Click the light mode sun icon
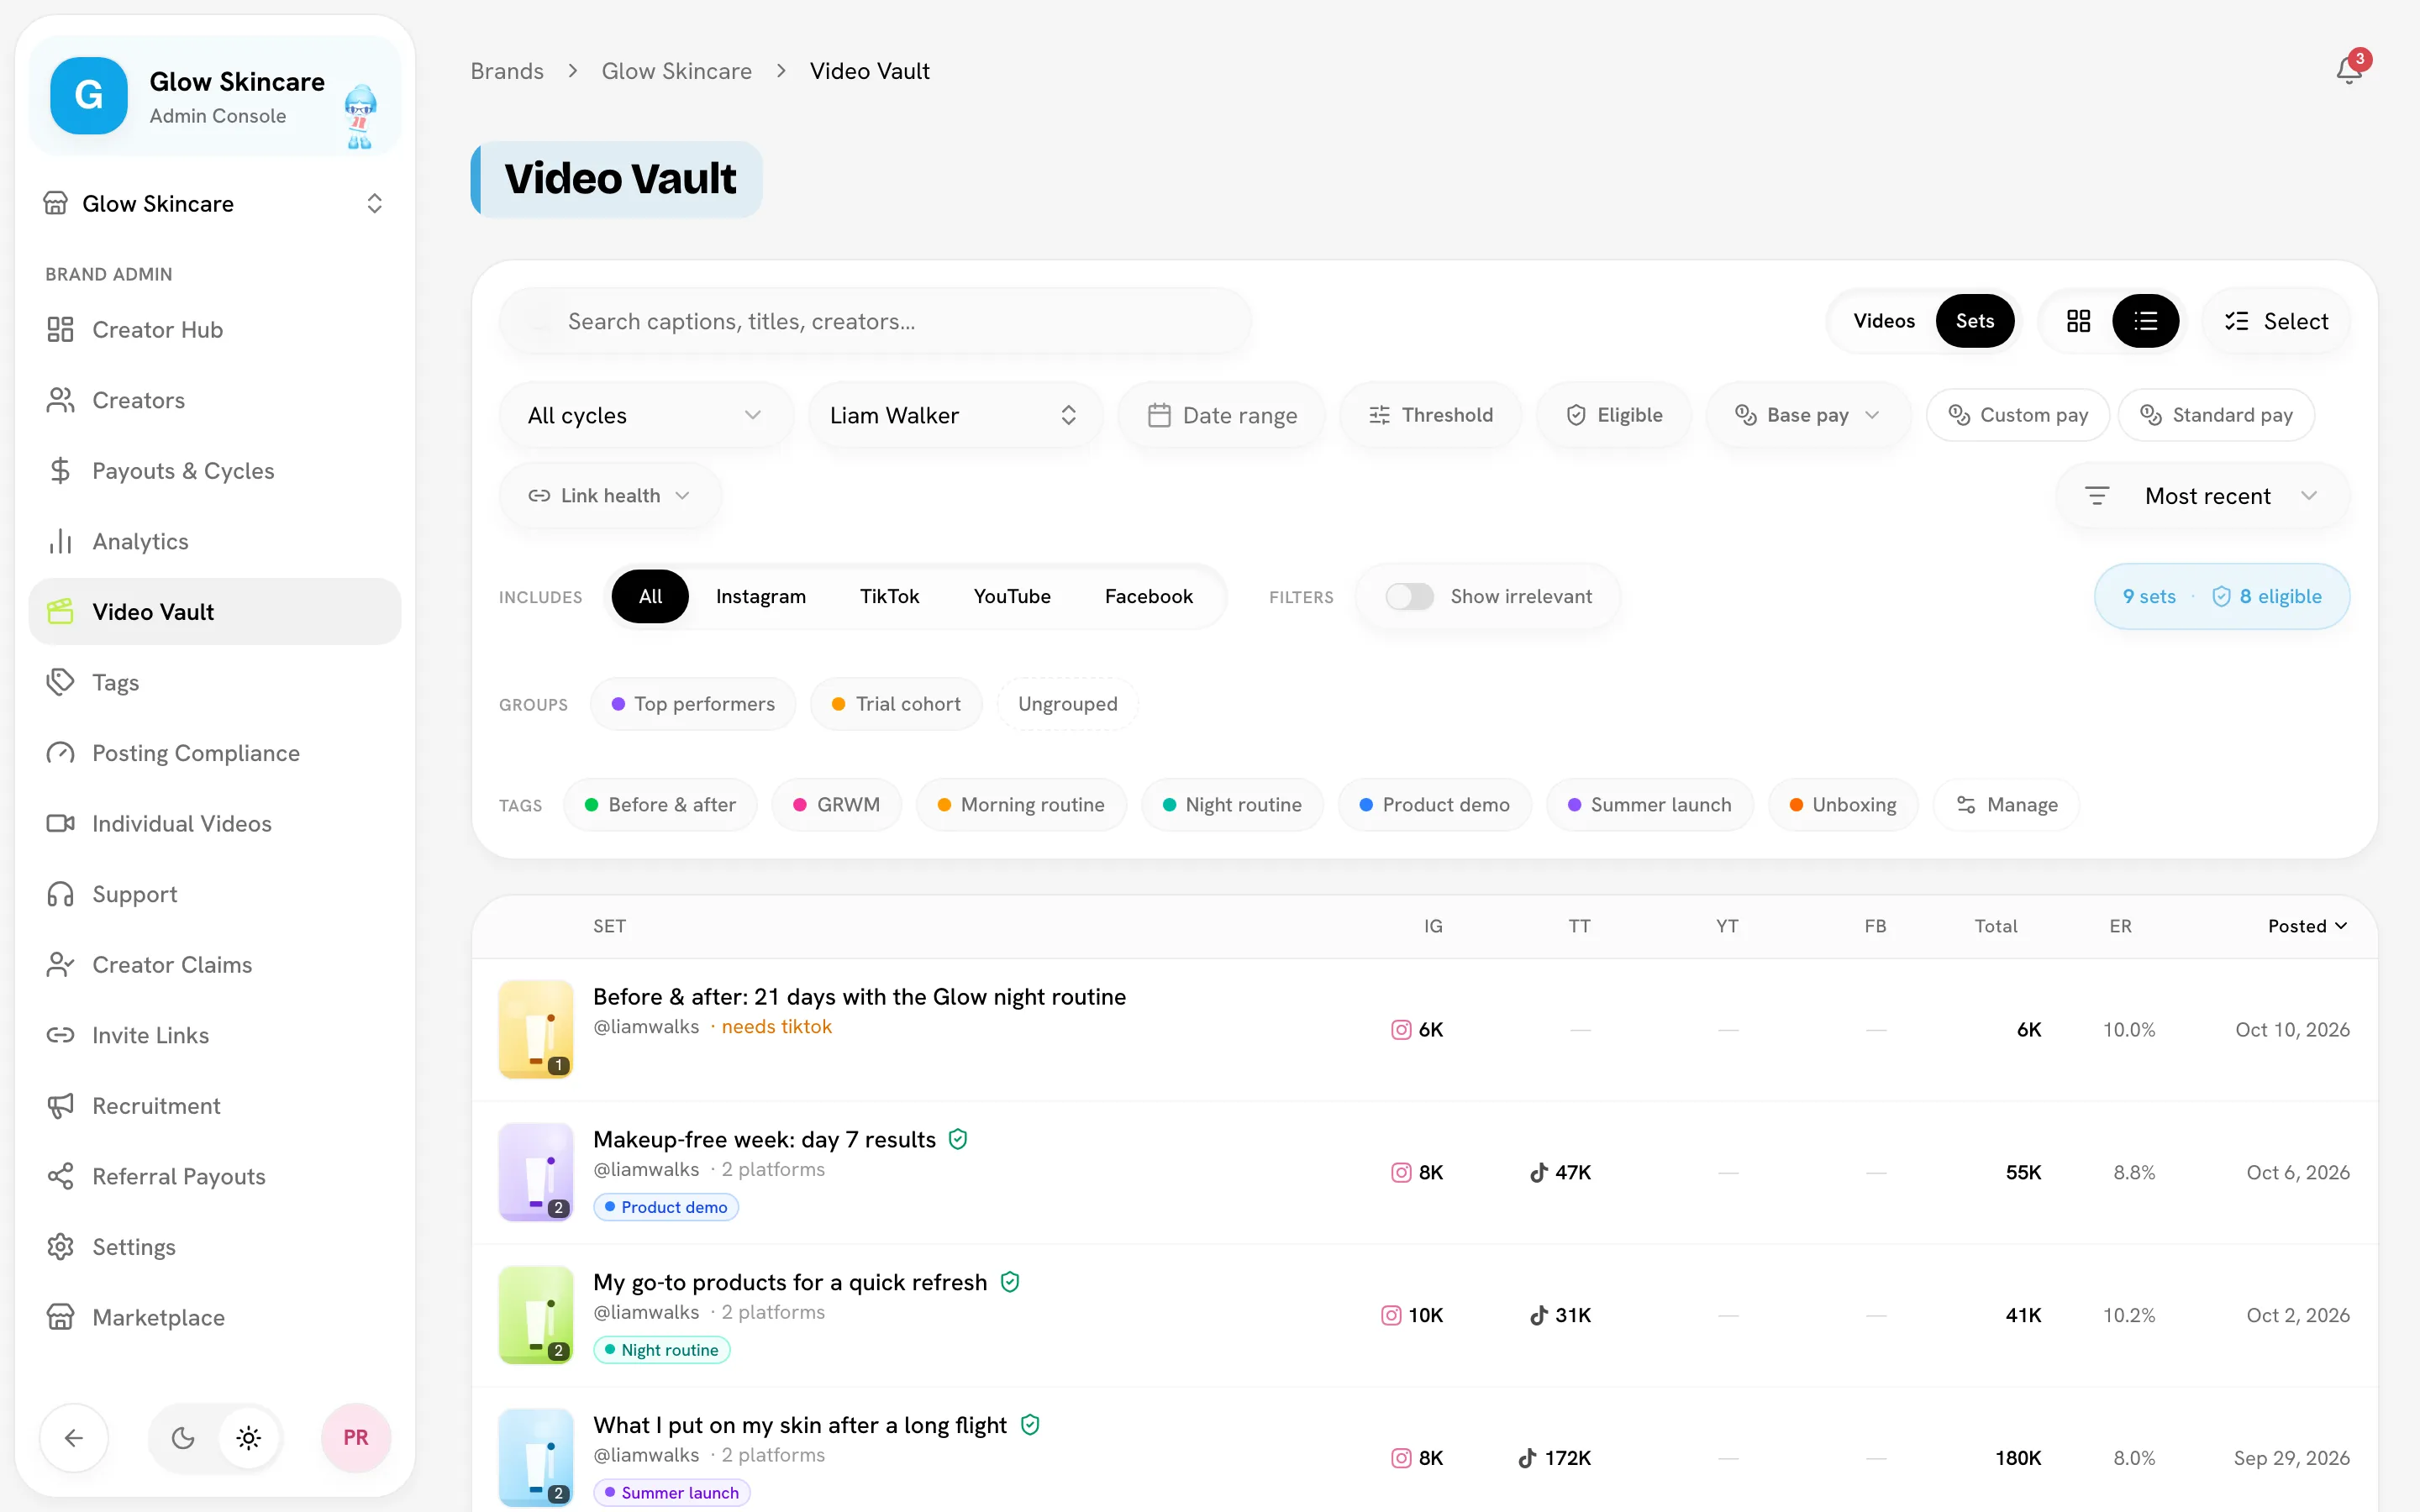This screenshot has width=2420, height=1512. click(249, 1438)
